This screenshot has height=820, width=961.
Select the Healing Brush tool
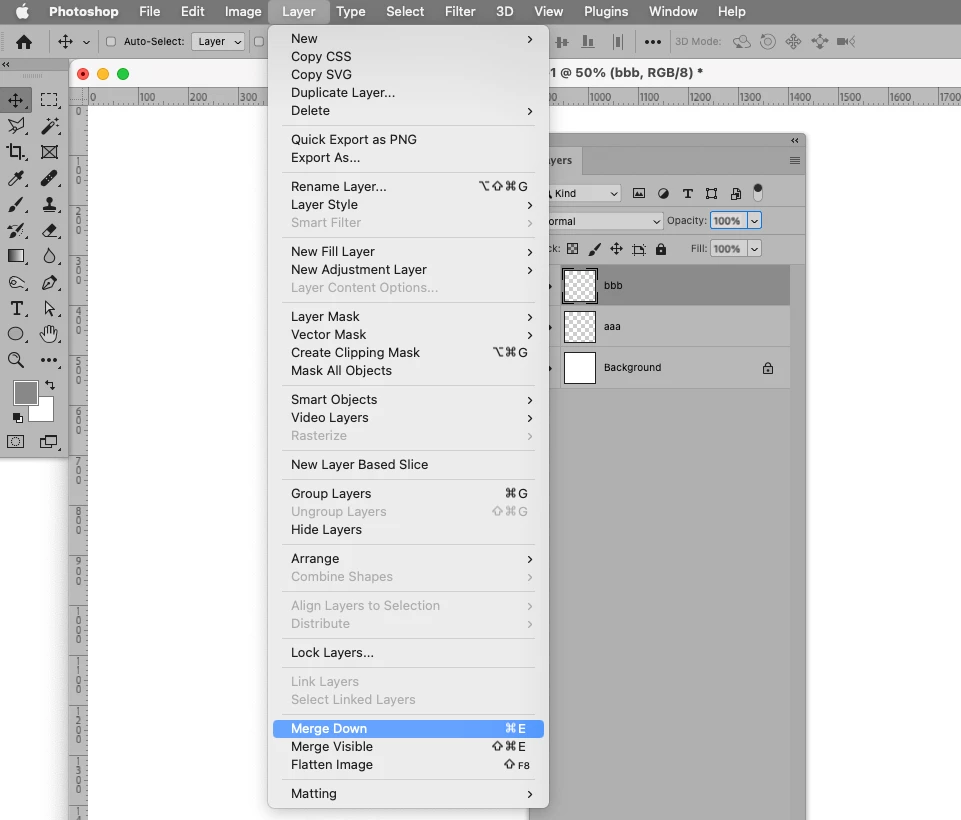point(50,178)
